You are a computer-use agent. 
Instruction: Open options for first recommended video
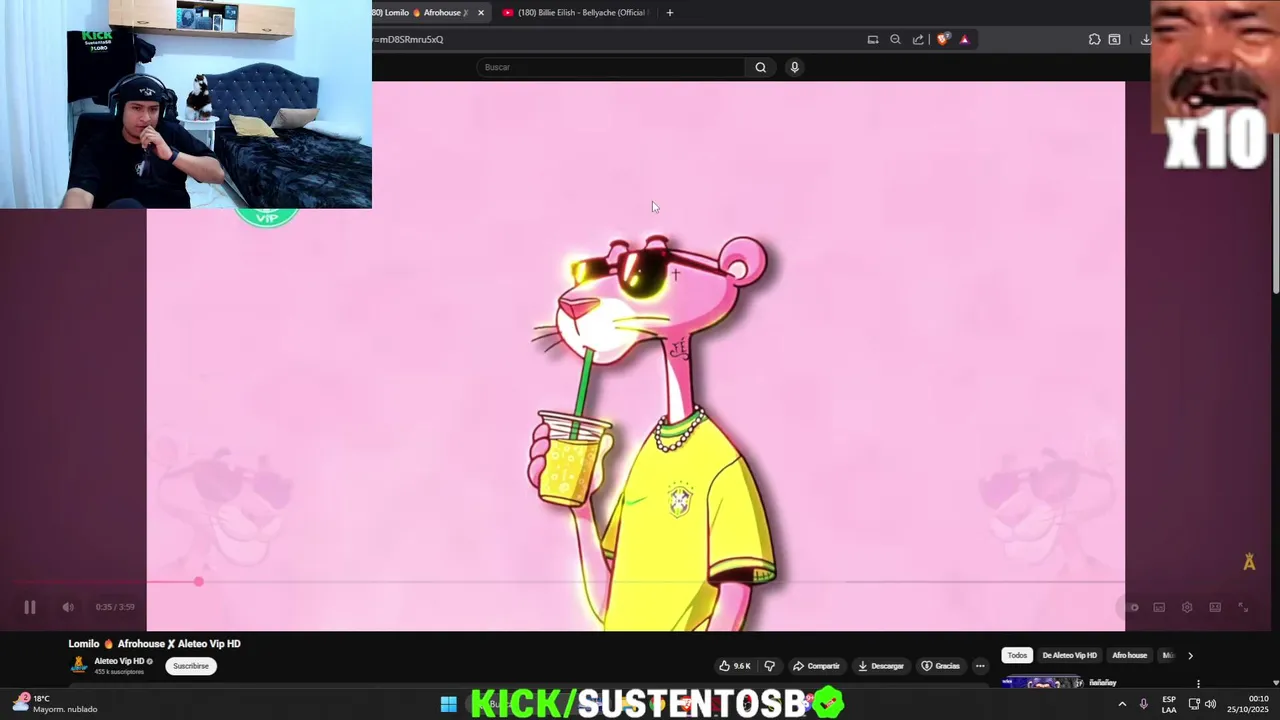(1198, 684)
